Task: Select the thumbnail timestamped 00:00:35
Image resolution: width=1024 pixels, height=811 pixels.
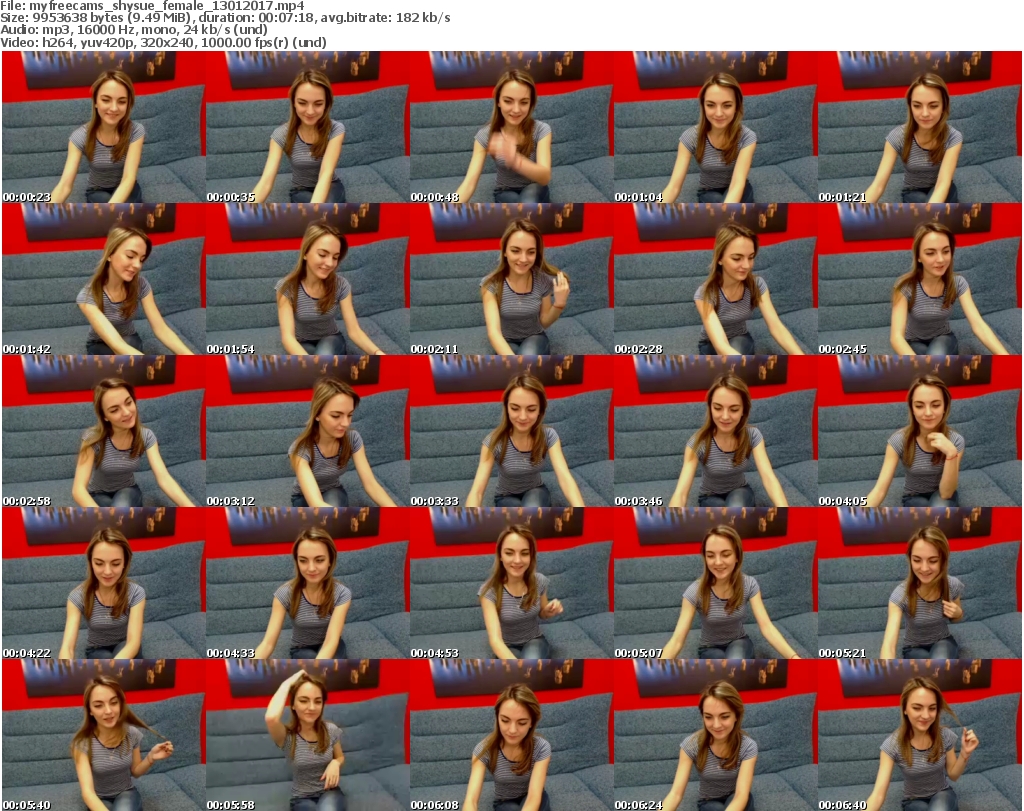Action: click(308, 127)
